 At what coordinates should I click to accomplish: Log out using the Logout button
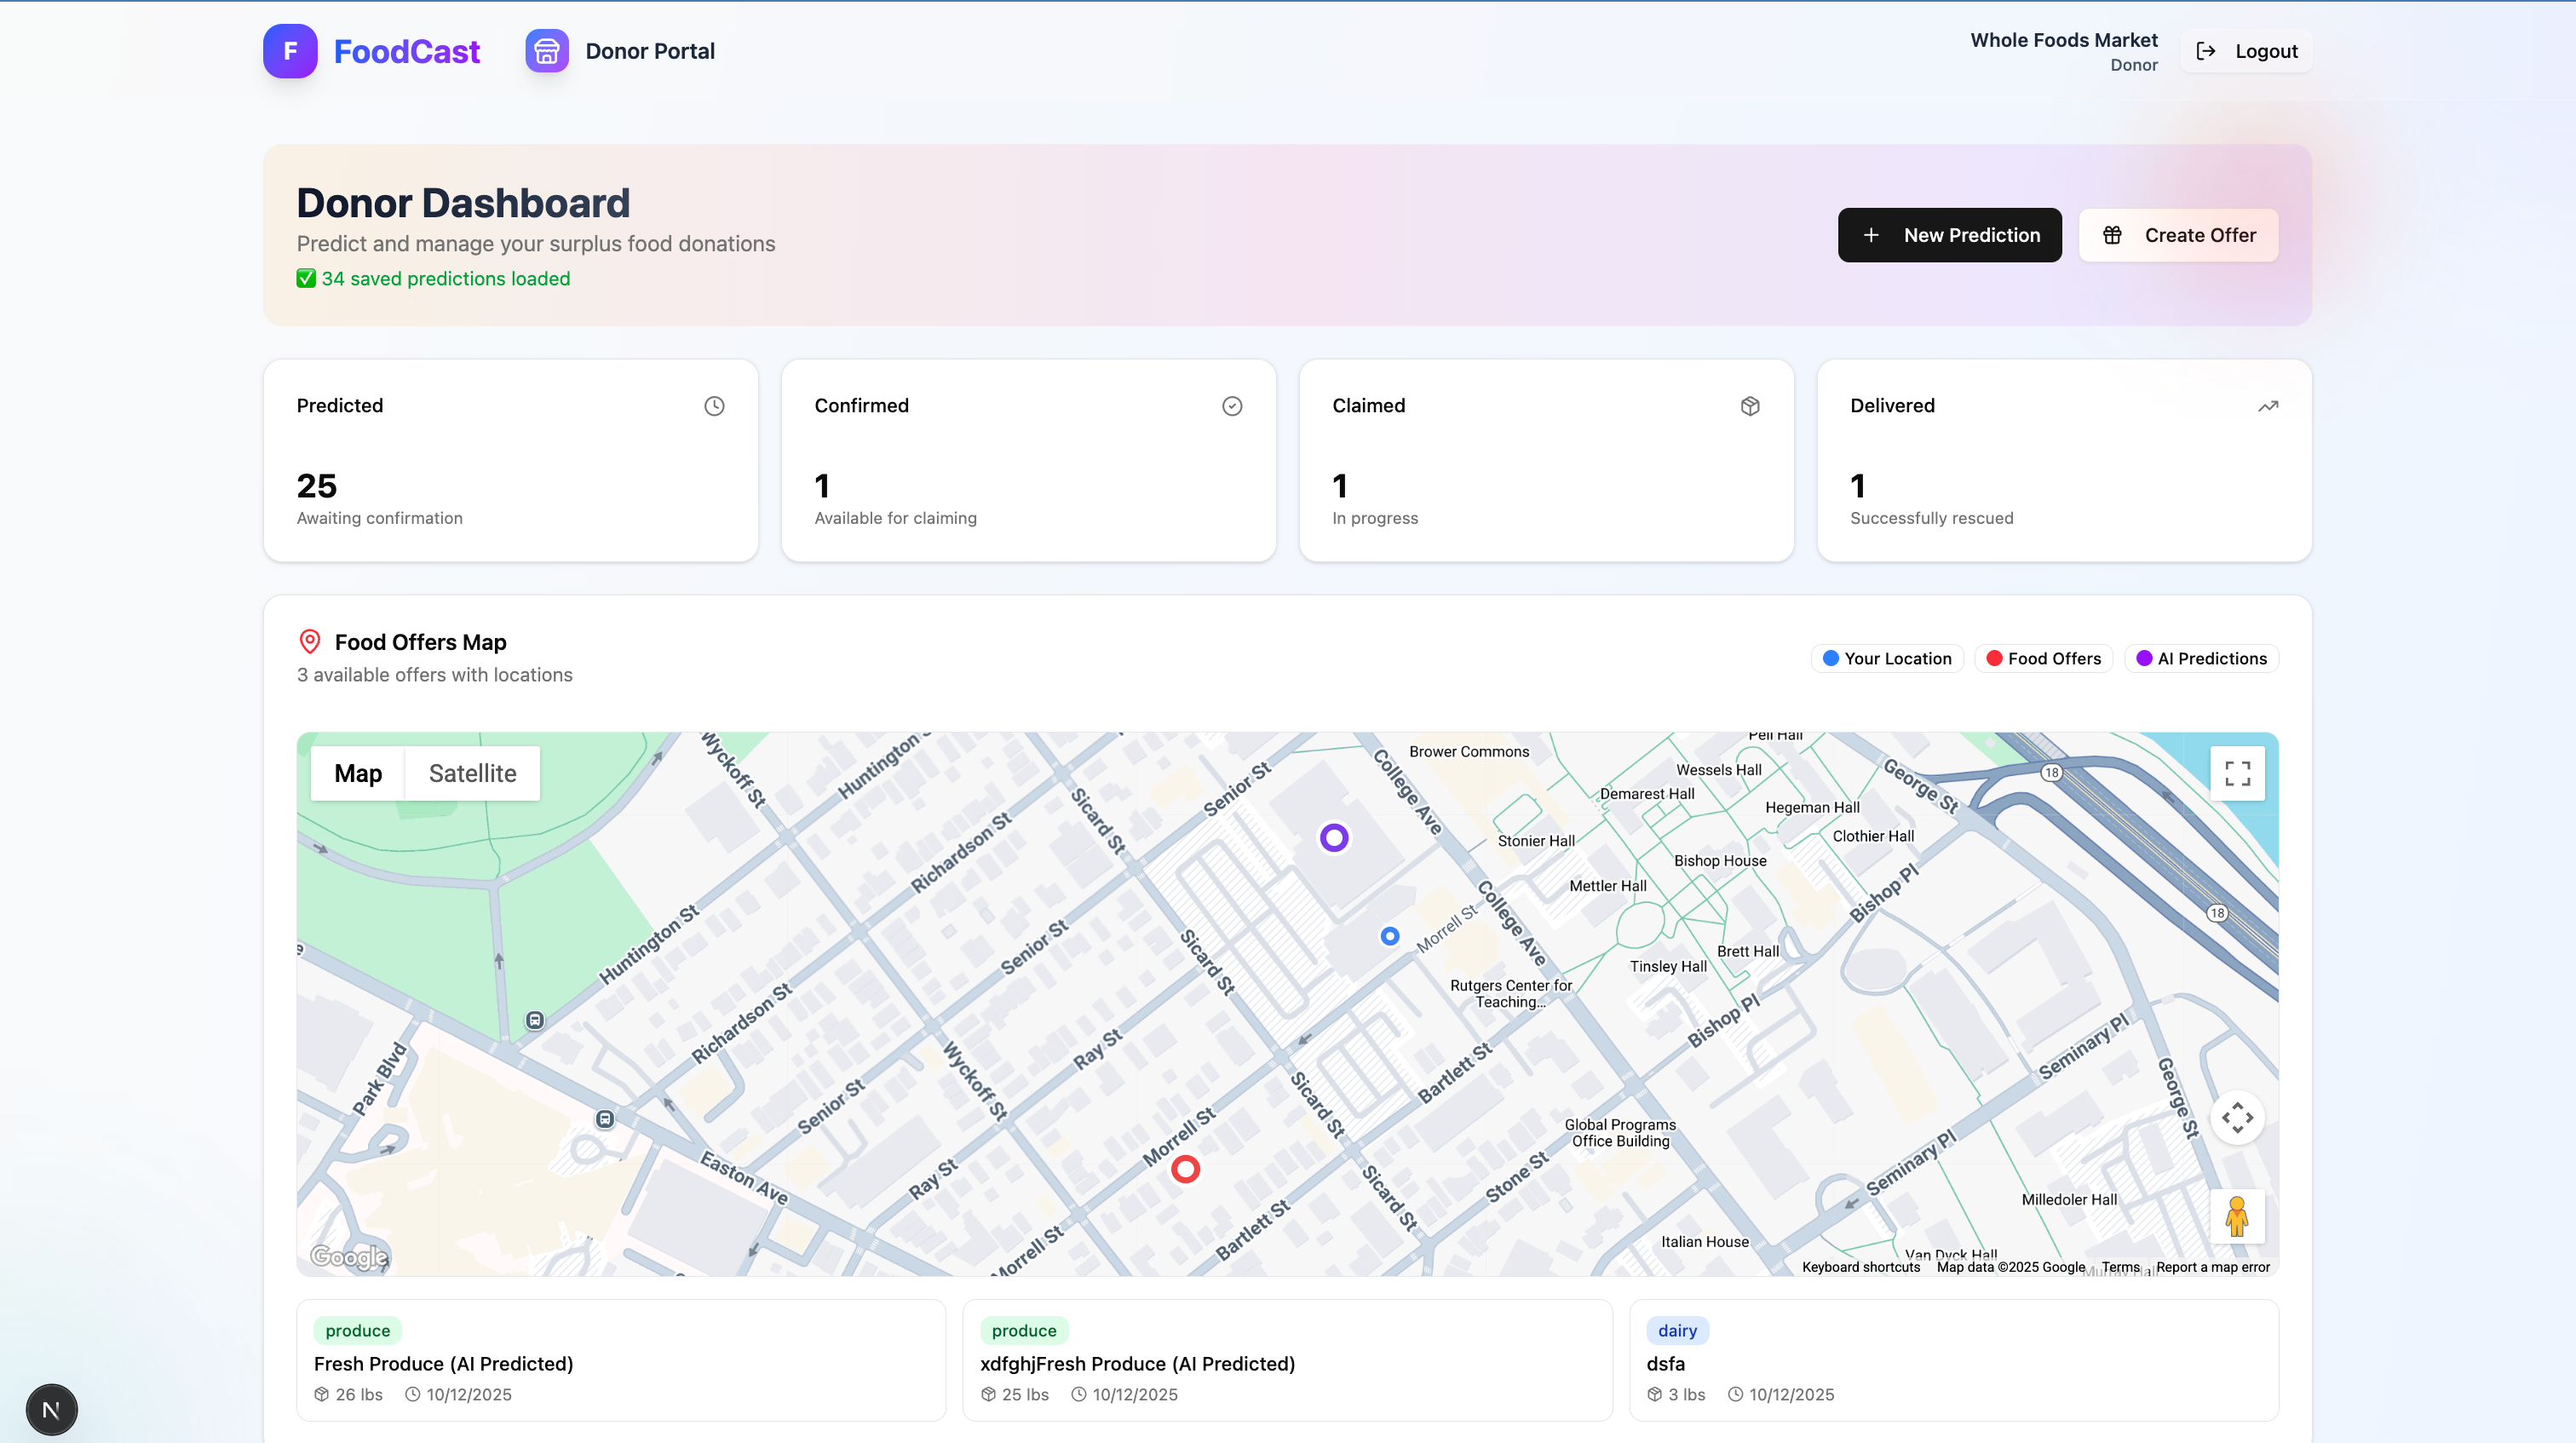pyautogui.click(x=2246, y=51)
